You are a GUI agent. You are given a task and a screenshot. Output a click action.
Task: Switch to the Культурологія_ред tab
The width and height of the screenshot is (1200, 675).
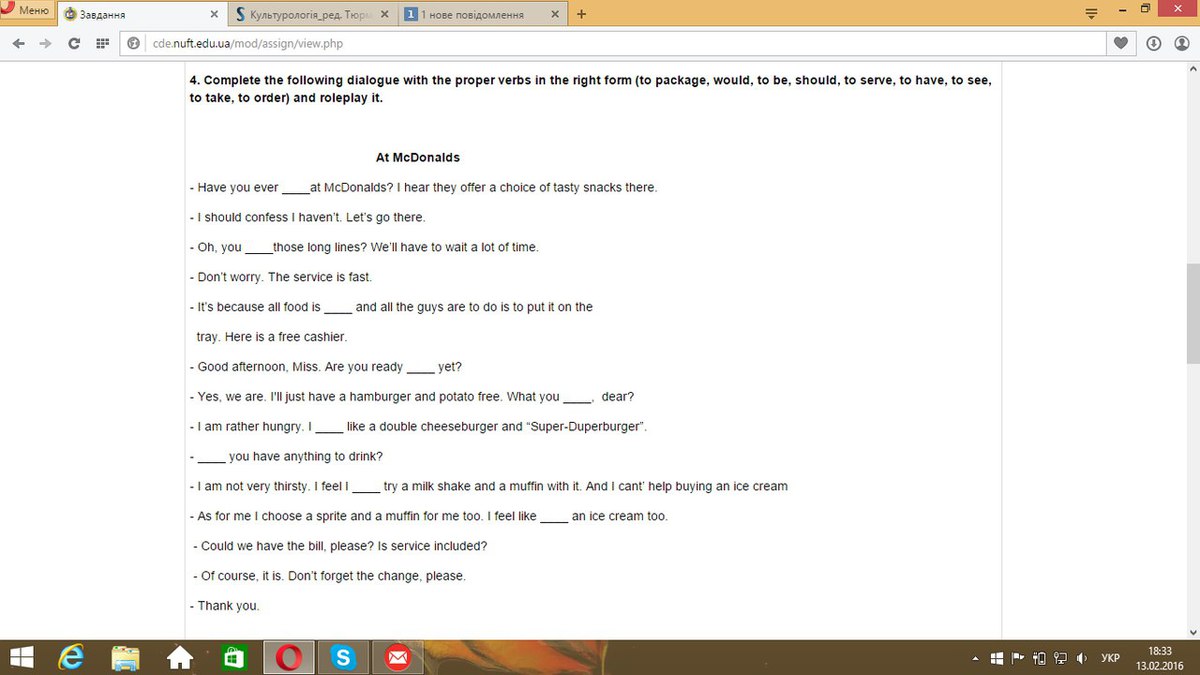[312, 15]
